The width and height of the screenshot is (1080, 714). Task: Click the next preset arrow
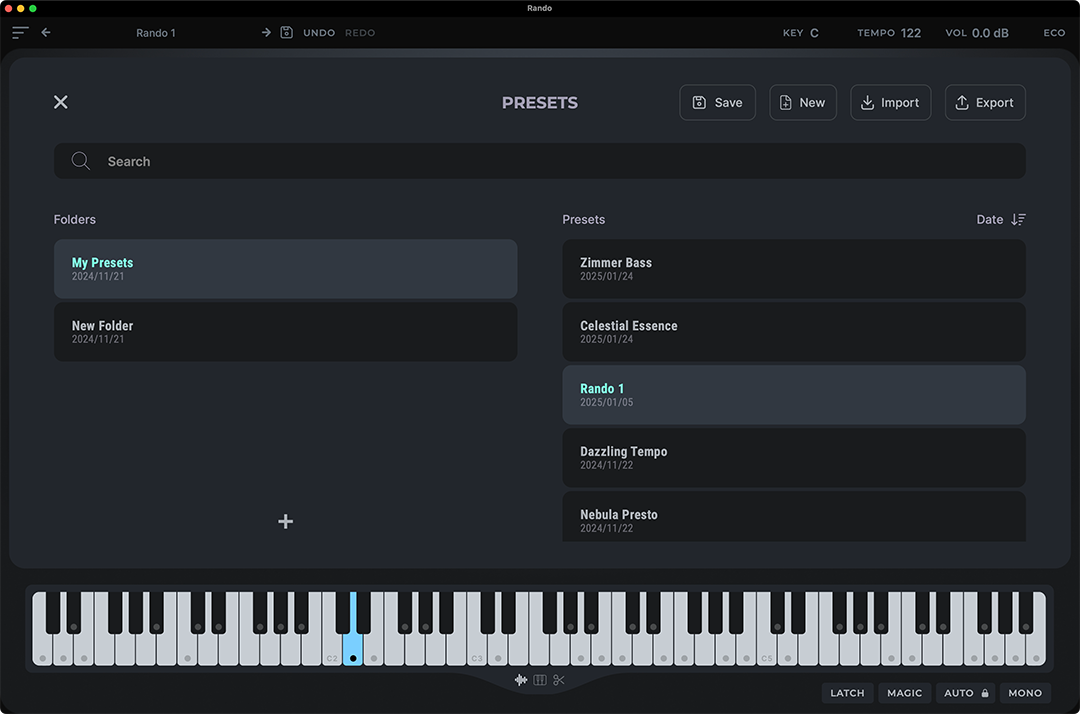tap(266, 33)
